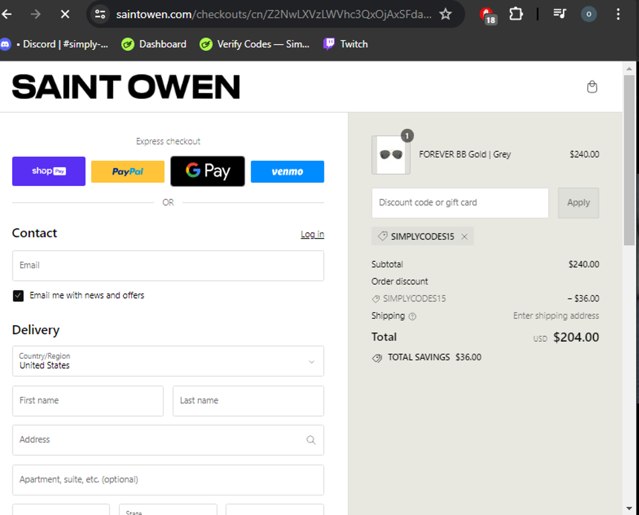Screen dimensions: 639x515
Task: Click the Subtotal $240.00 value
Action: [584, 264]
